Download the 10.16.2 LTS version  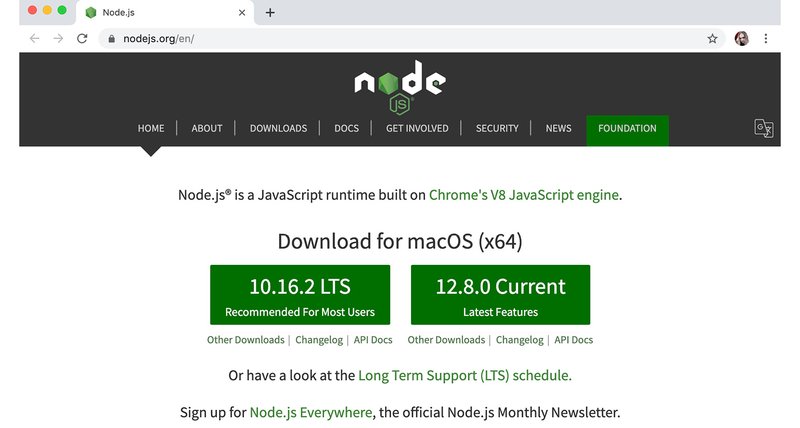click(300, 295)
